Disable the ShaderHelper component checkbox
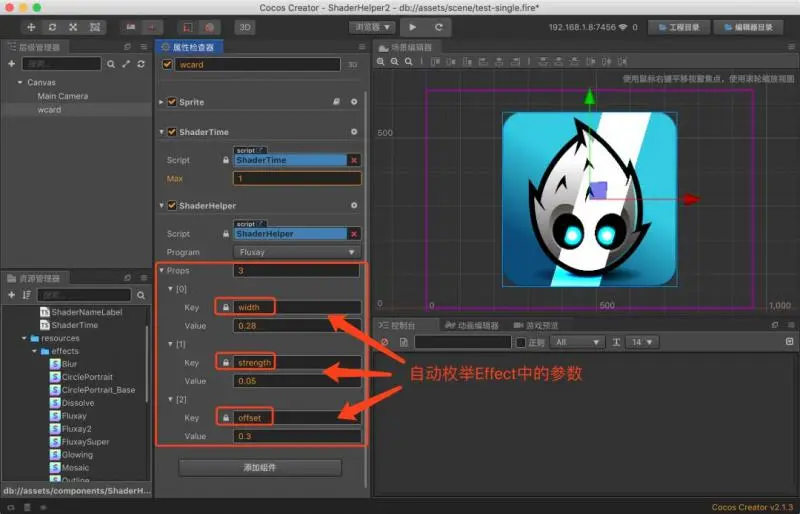 point(172,206)
